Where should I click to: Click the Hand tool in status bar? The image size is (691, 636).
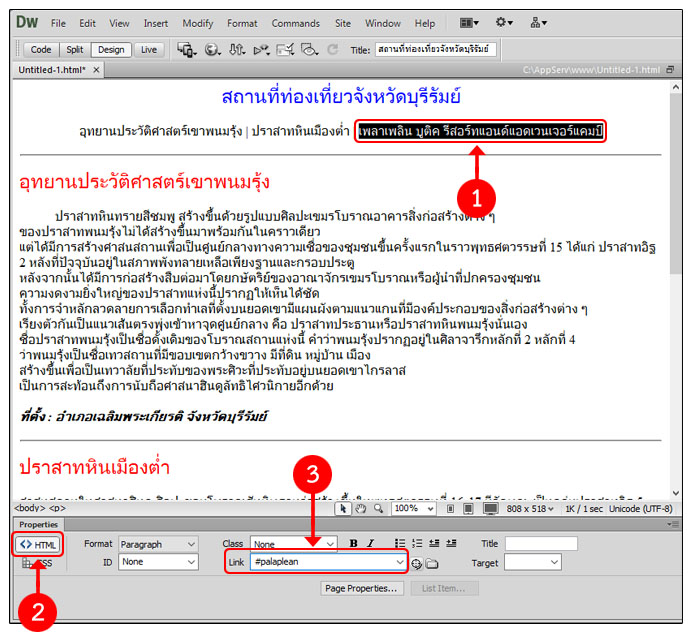click(361, 509)
